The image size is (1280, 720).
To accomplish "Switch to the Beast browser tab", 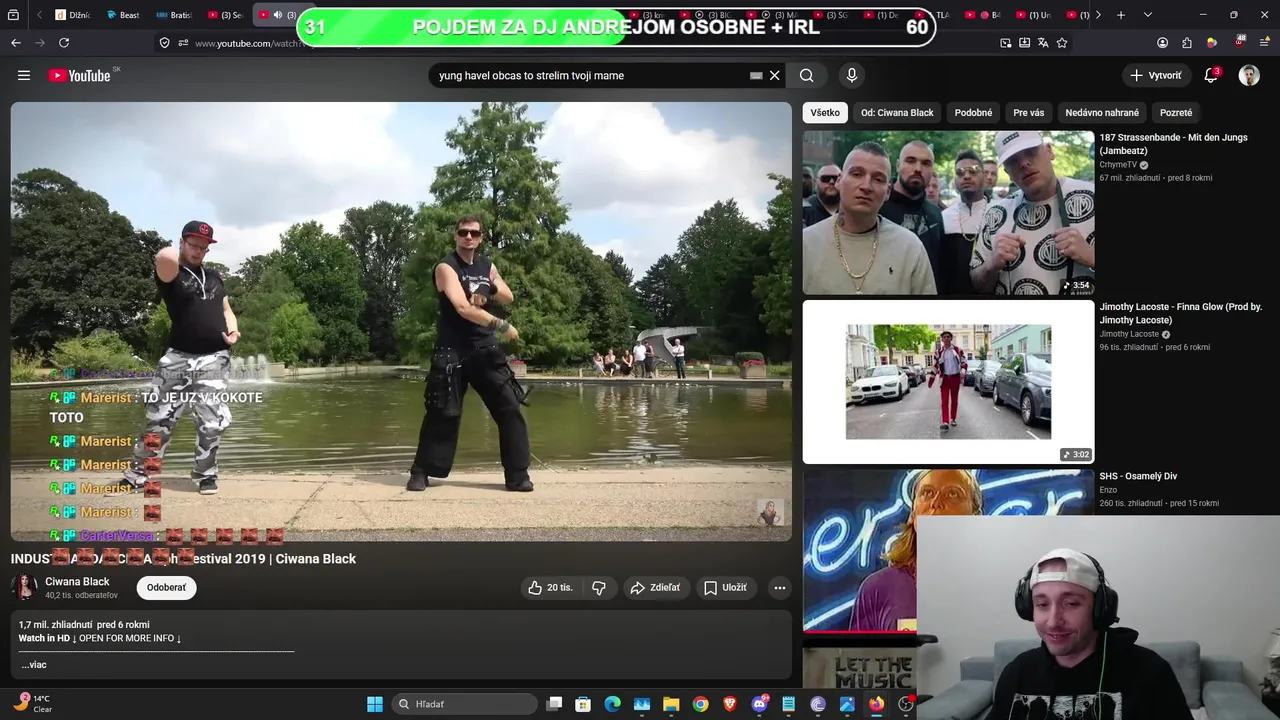I will pyautogui.click(x=125, y=15).
